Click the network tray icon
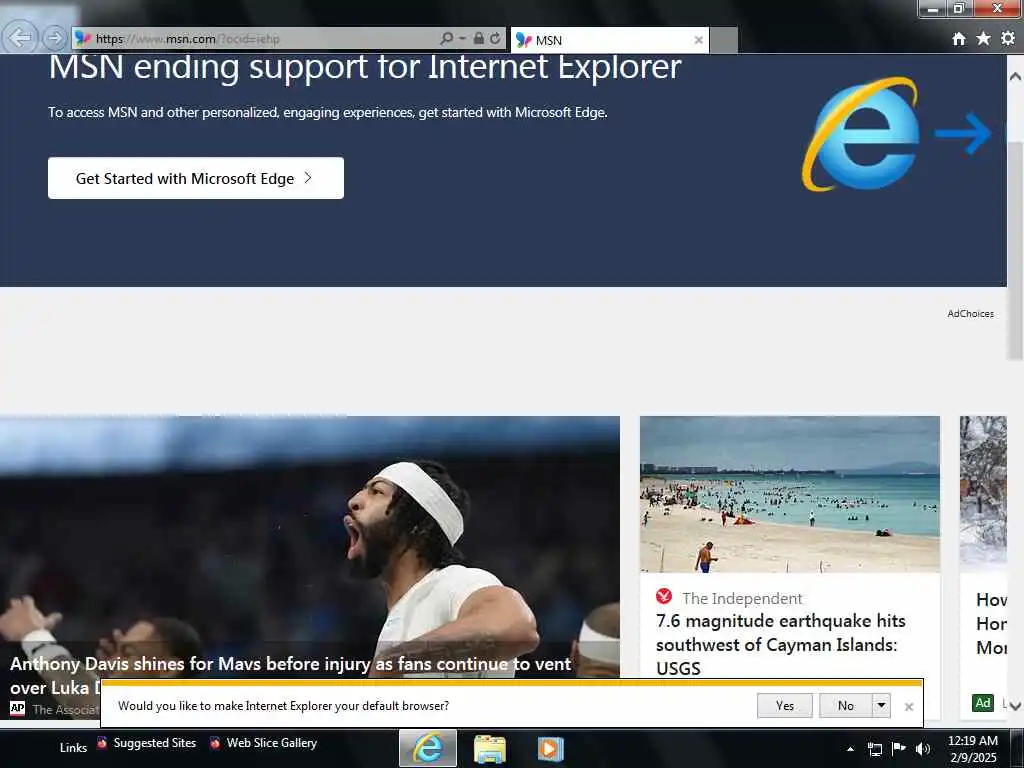Viewport: 1024px width, 768px height. [x=875, y=749]
